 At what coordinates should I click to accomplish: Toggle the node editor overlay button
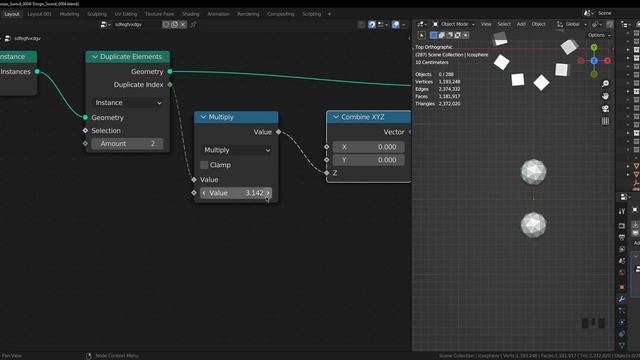pyautogui.click(x=396, y=24)
